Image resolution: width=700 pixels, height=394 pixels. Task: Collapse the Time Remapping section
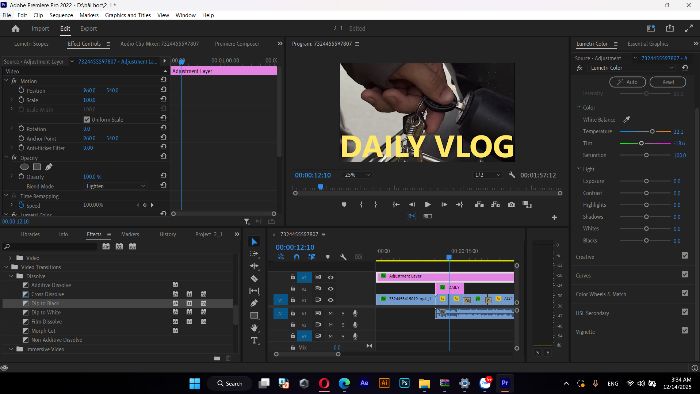[x=6, y=196]
